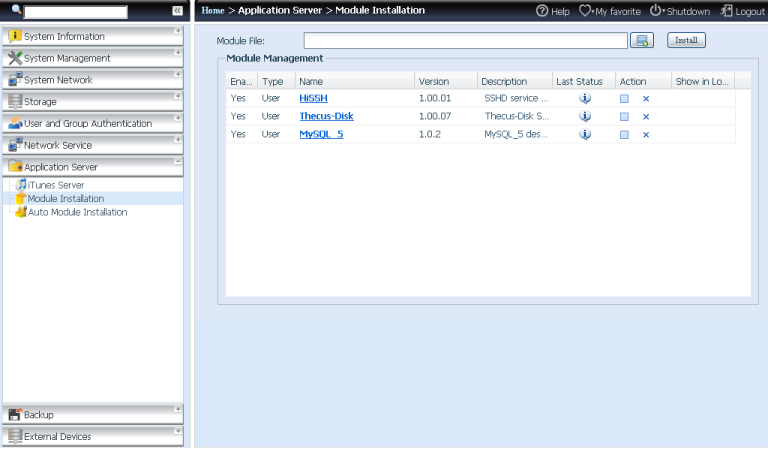Click the Help question mark icon

tap(542, 11)
